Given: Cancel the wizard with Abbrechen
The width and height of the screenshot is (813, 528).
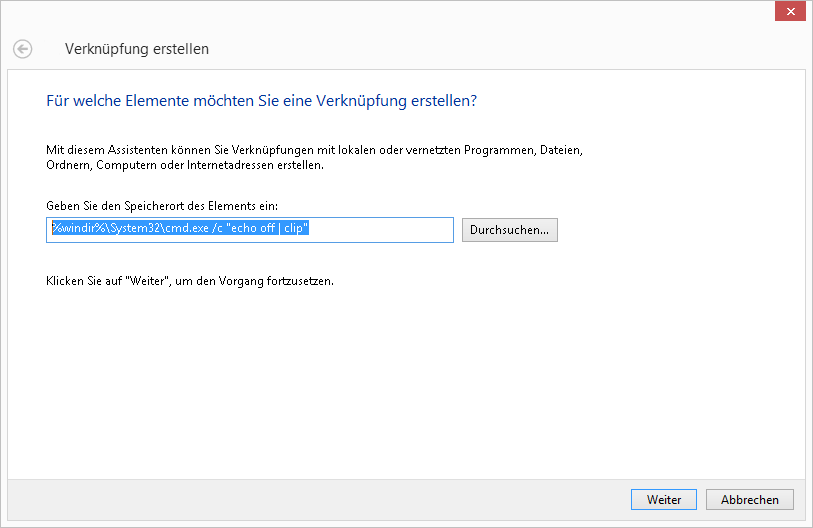Looking at the screenshot, I should click(749, 499).
